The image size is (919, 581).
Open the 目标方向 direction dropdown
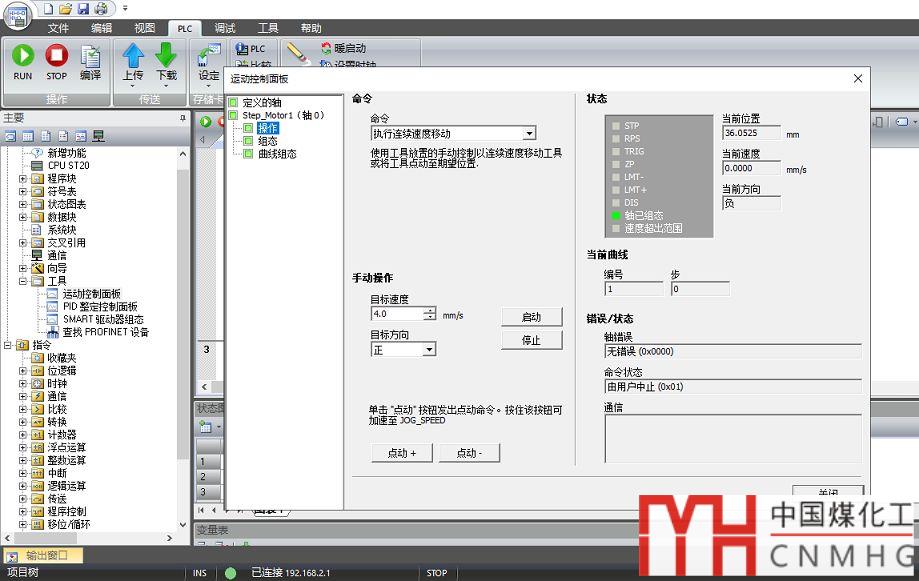(429, 349)
